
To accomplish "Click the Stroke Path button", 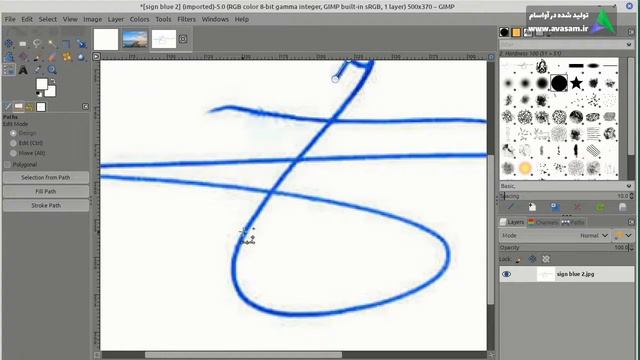I will click(x=46, y=205).
